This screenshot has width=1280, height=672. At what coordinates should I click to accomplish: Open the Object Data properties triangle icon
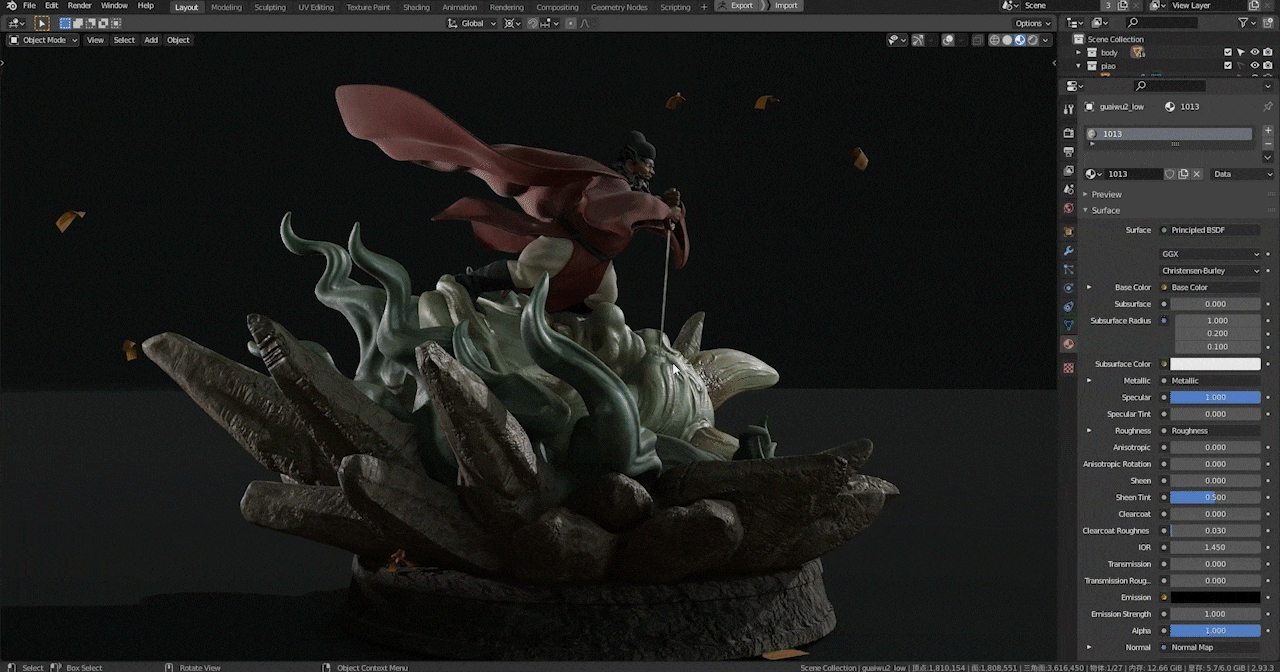[1068, 325]
